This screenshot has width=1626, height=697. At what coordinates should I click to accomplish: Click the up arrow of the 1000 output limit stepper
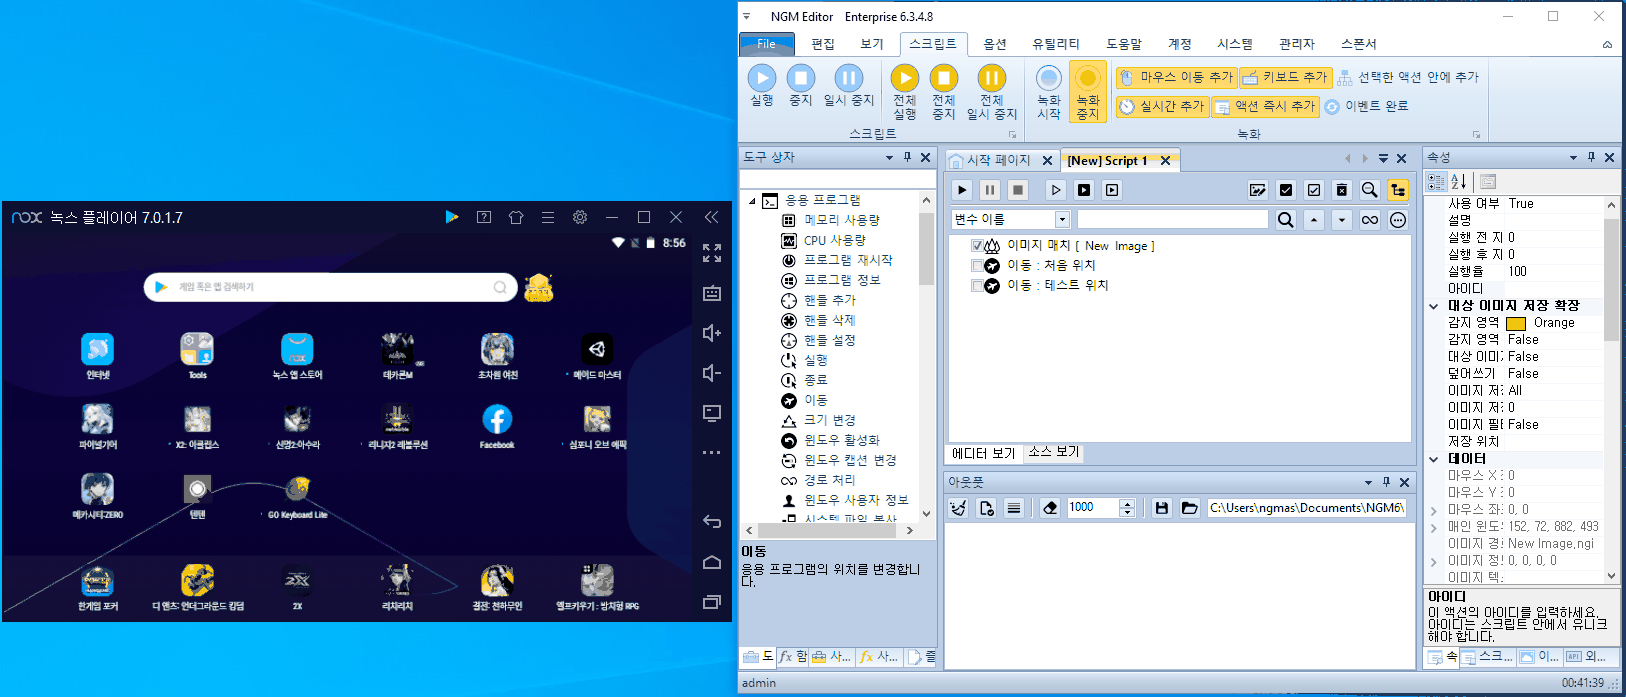coord(1128,503)
